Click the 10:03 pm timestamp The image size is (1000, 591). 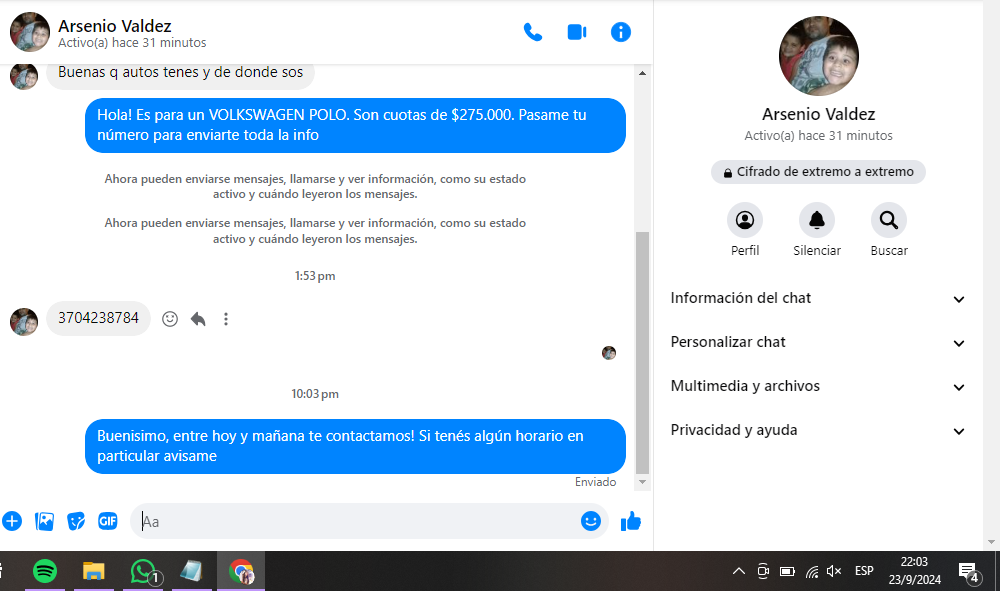point(315,394)
